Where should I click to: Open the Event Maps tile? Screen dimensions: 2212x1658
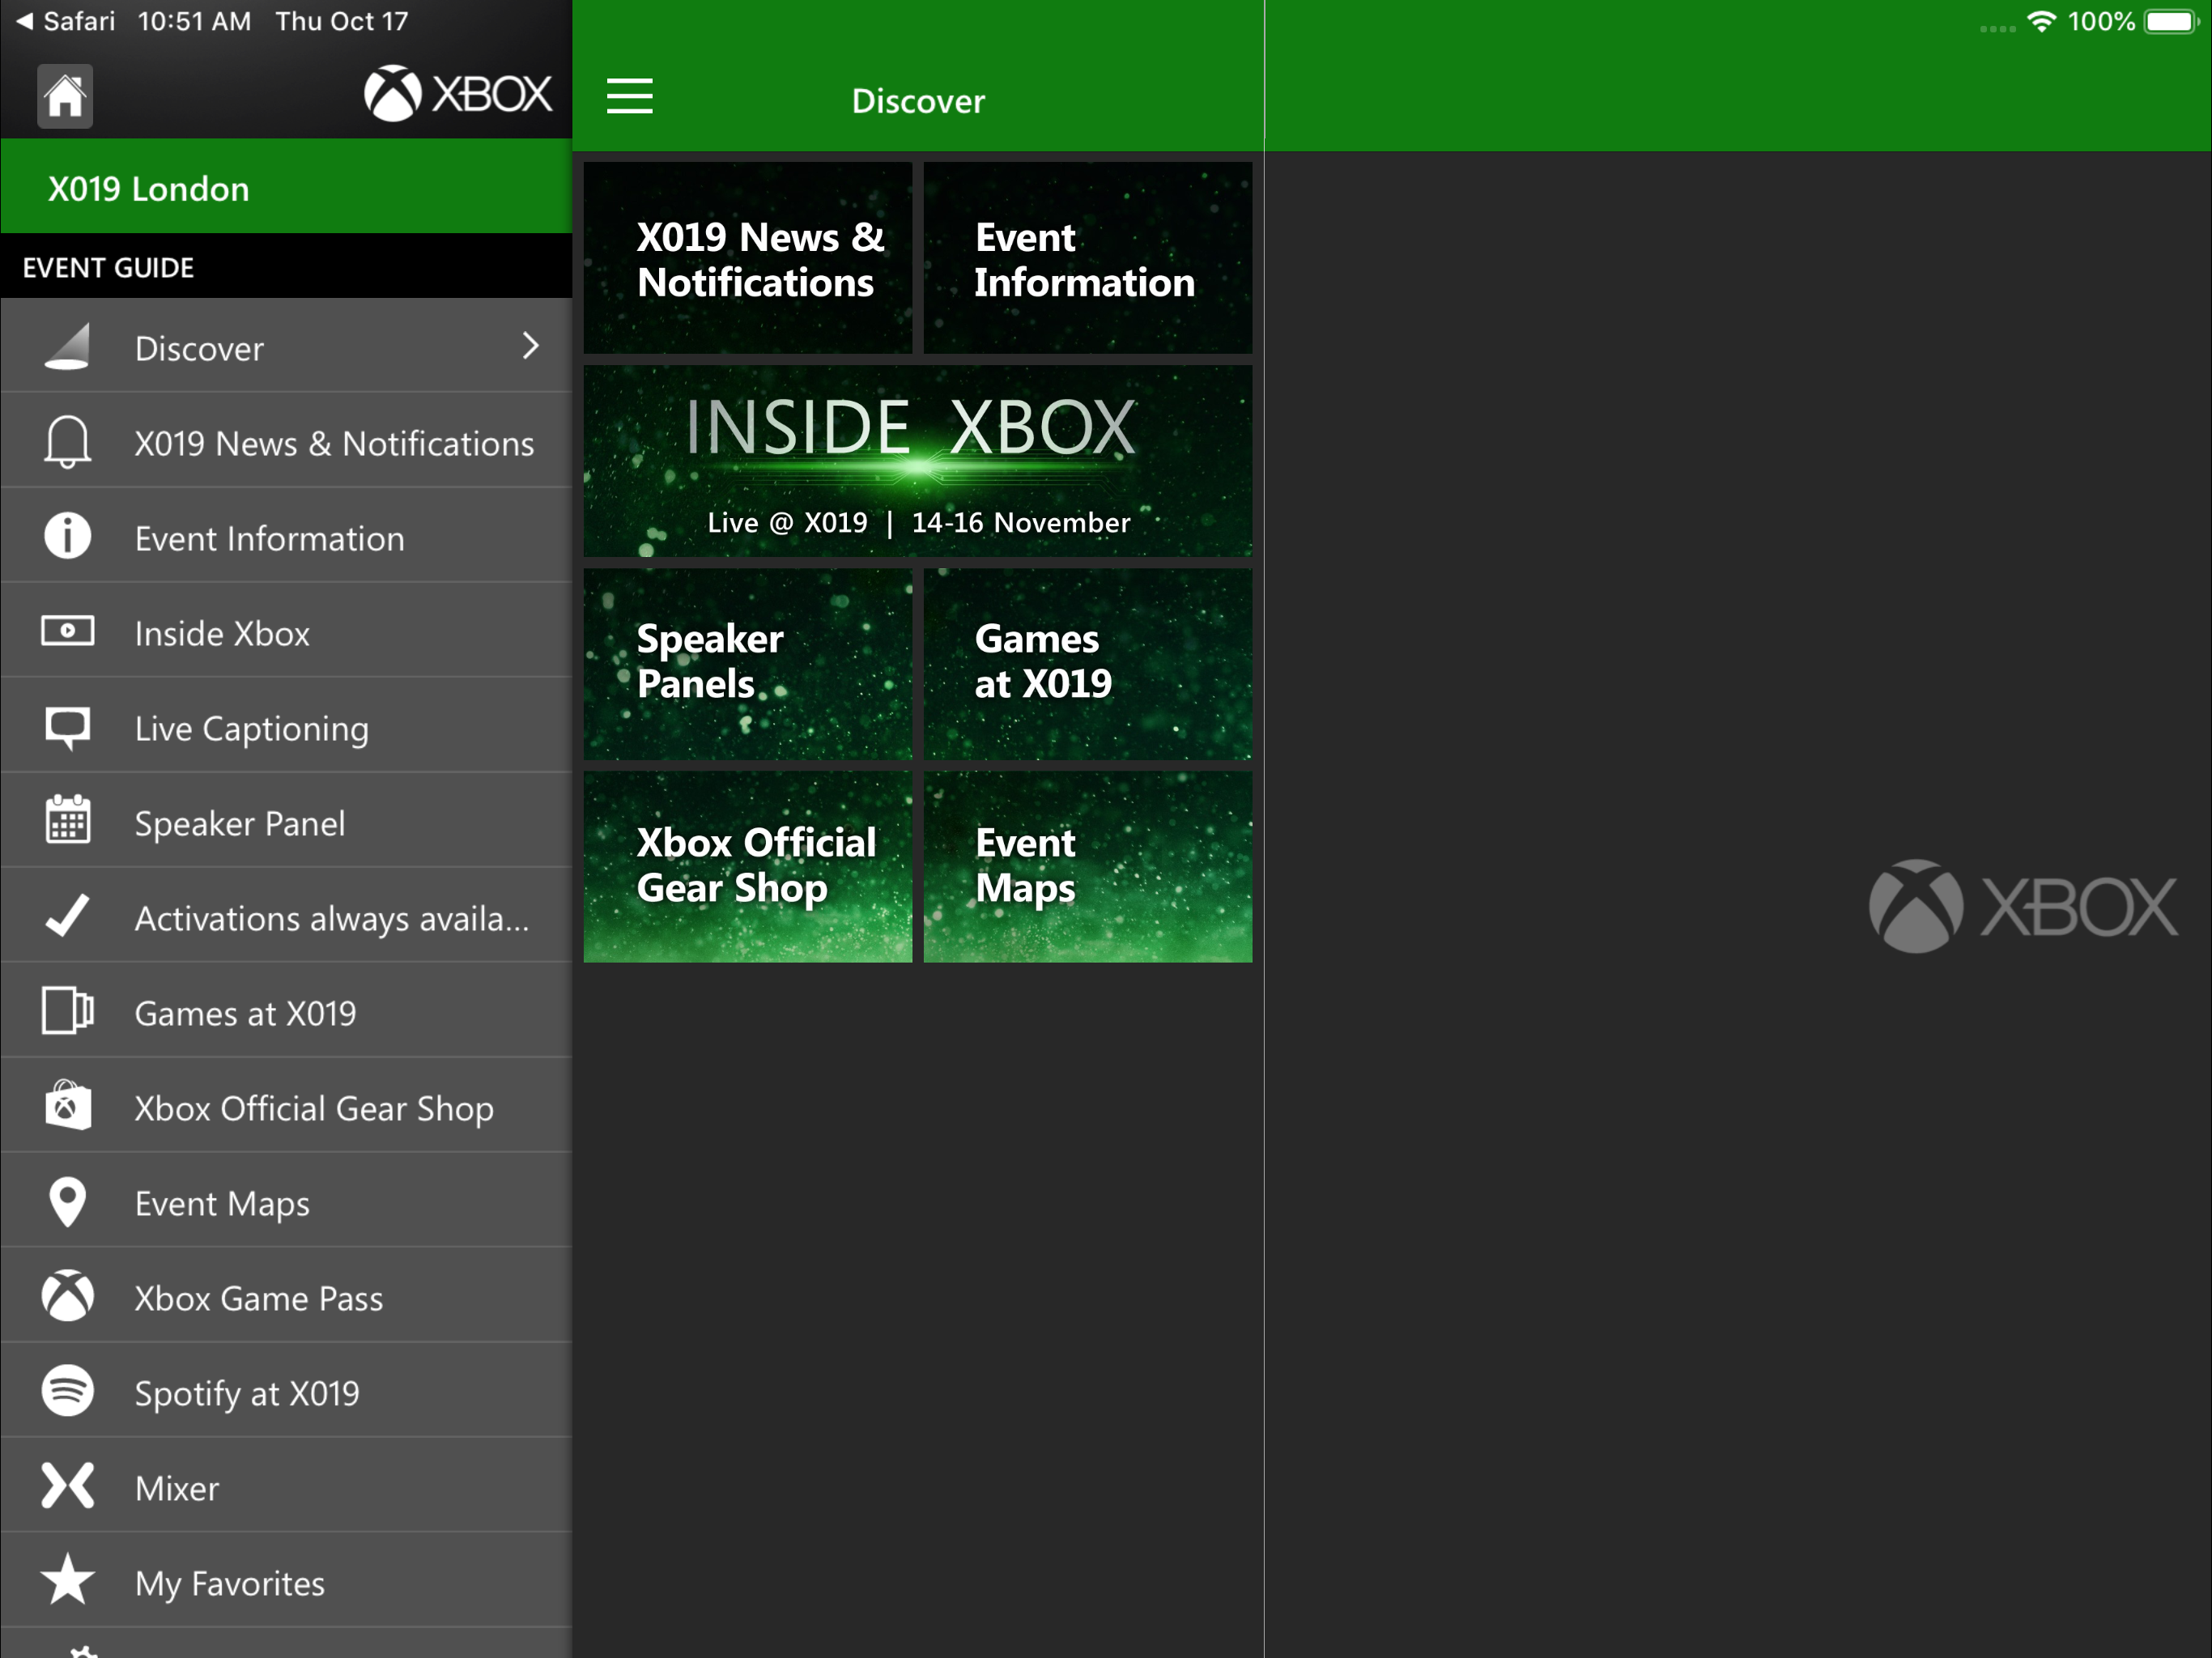click(x=1087, y=867)
